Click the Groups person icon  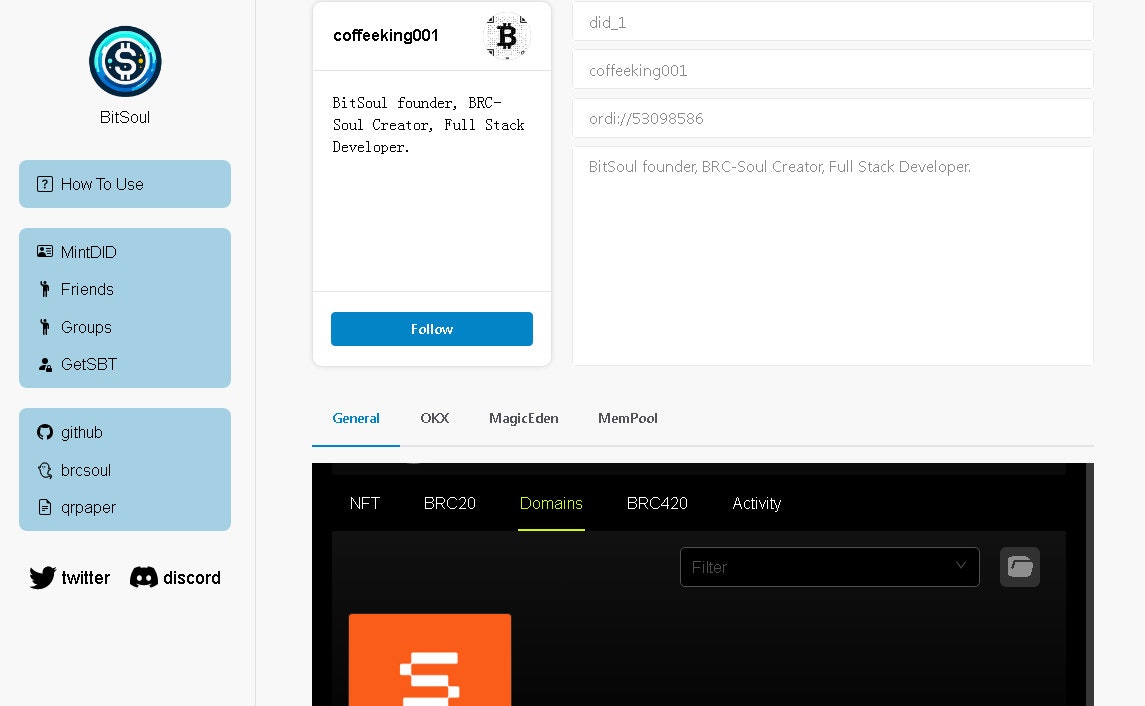pos(45,327)
